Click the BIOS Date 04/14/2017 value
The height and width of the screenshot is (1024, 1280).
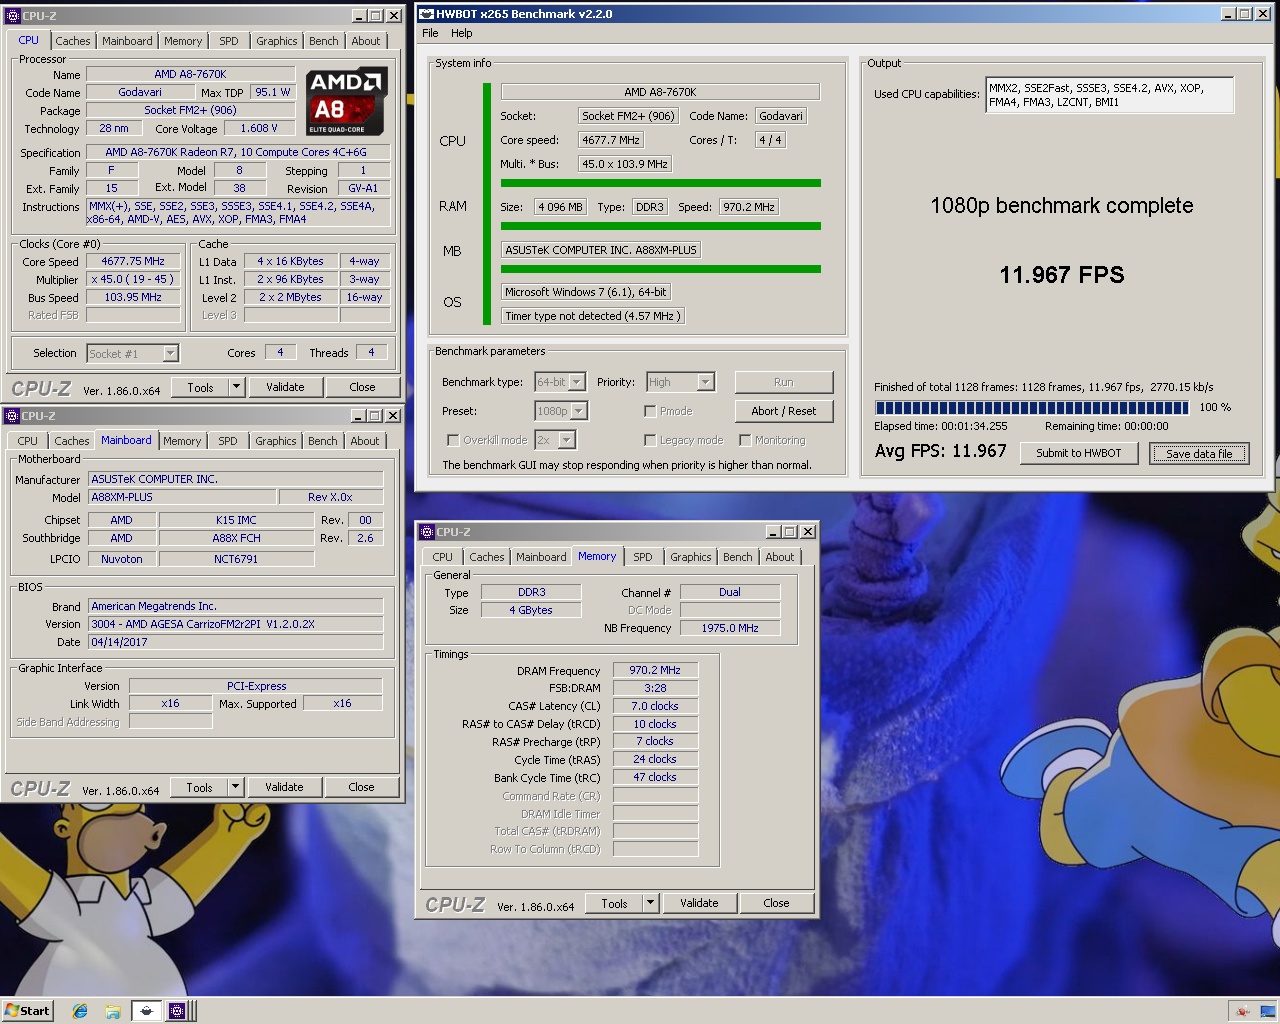(236, 642)
